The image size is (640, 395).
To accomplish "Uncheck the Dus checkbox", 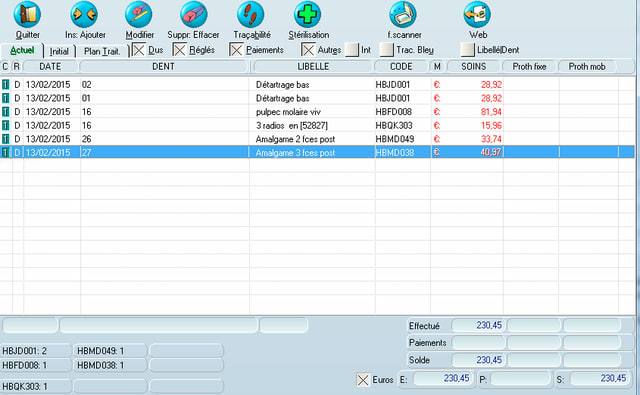I will (139, 50).
